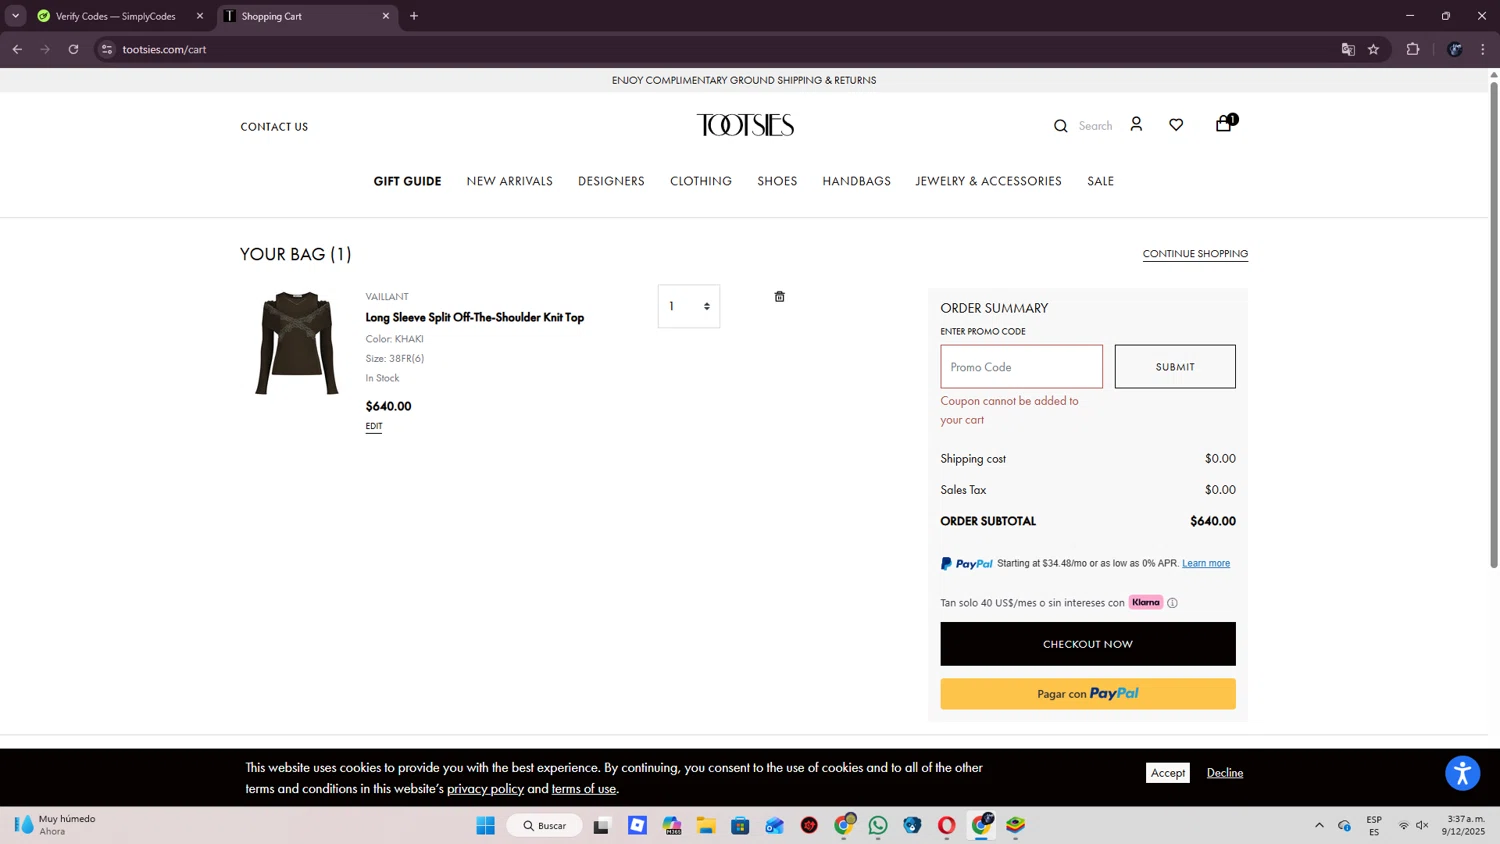Open the Long Sleeve Knit Top title
The height and width of the screenshot is (844, 1500).
(475, 317)
